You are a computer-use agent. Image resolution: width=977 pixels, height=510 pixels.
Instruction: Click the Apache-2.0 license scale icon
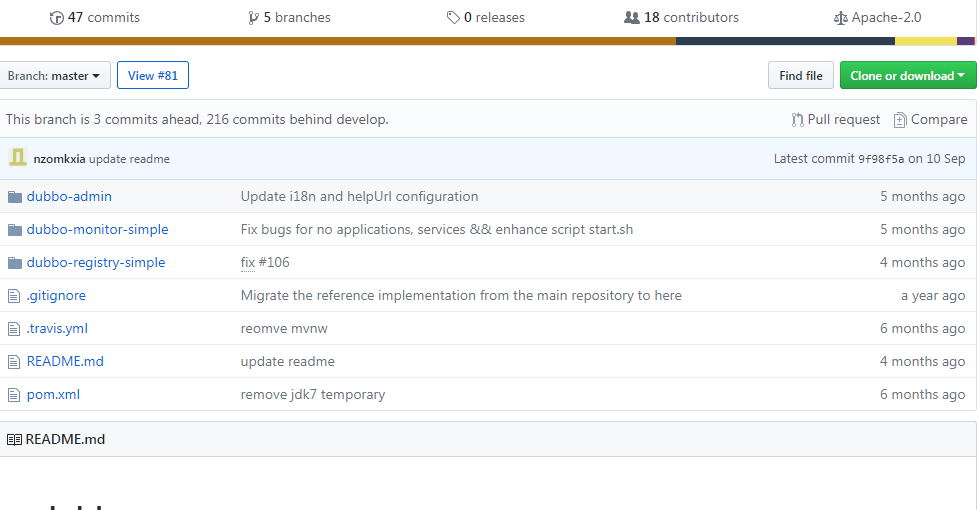(841, 18)
